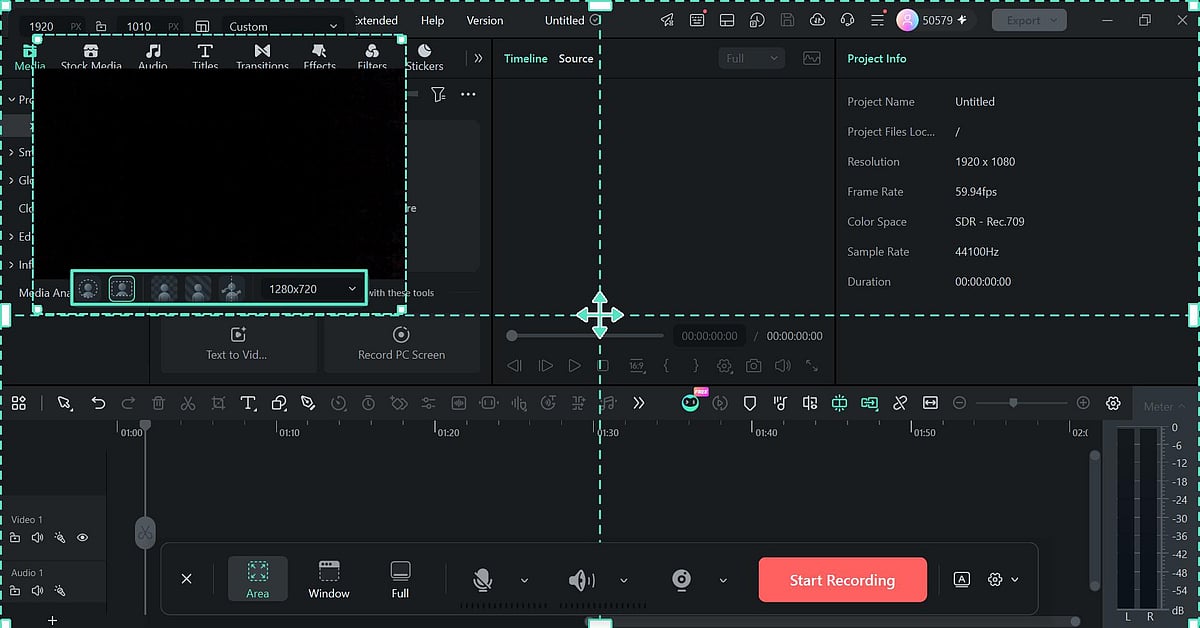This screenshot has width=1200, height=628.
Task: Select Full screen recording mode
Action: [x=400, y=580]
